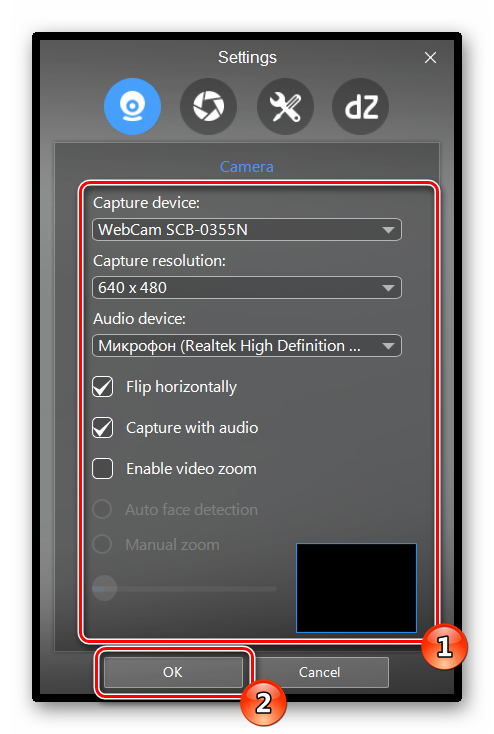This screenshot has width=494, height=734.
Task: Click the zoom level slider handle
Action: point(104,588)
